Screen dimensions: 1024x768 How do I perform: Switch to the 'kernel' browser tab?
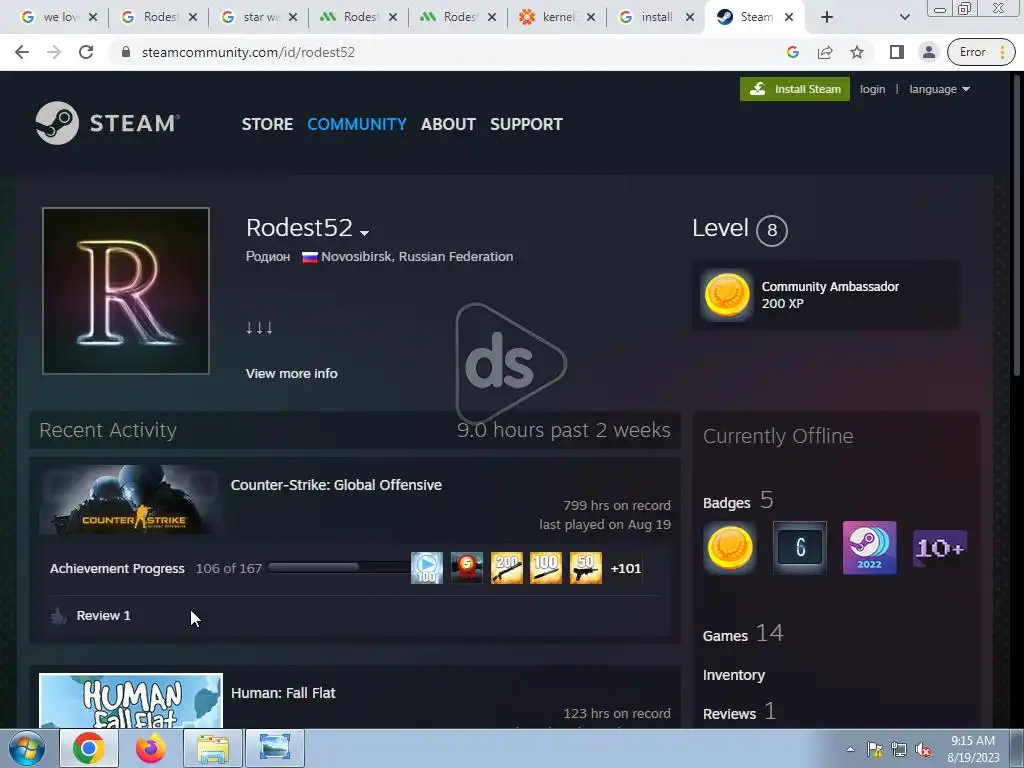point(556,17)
